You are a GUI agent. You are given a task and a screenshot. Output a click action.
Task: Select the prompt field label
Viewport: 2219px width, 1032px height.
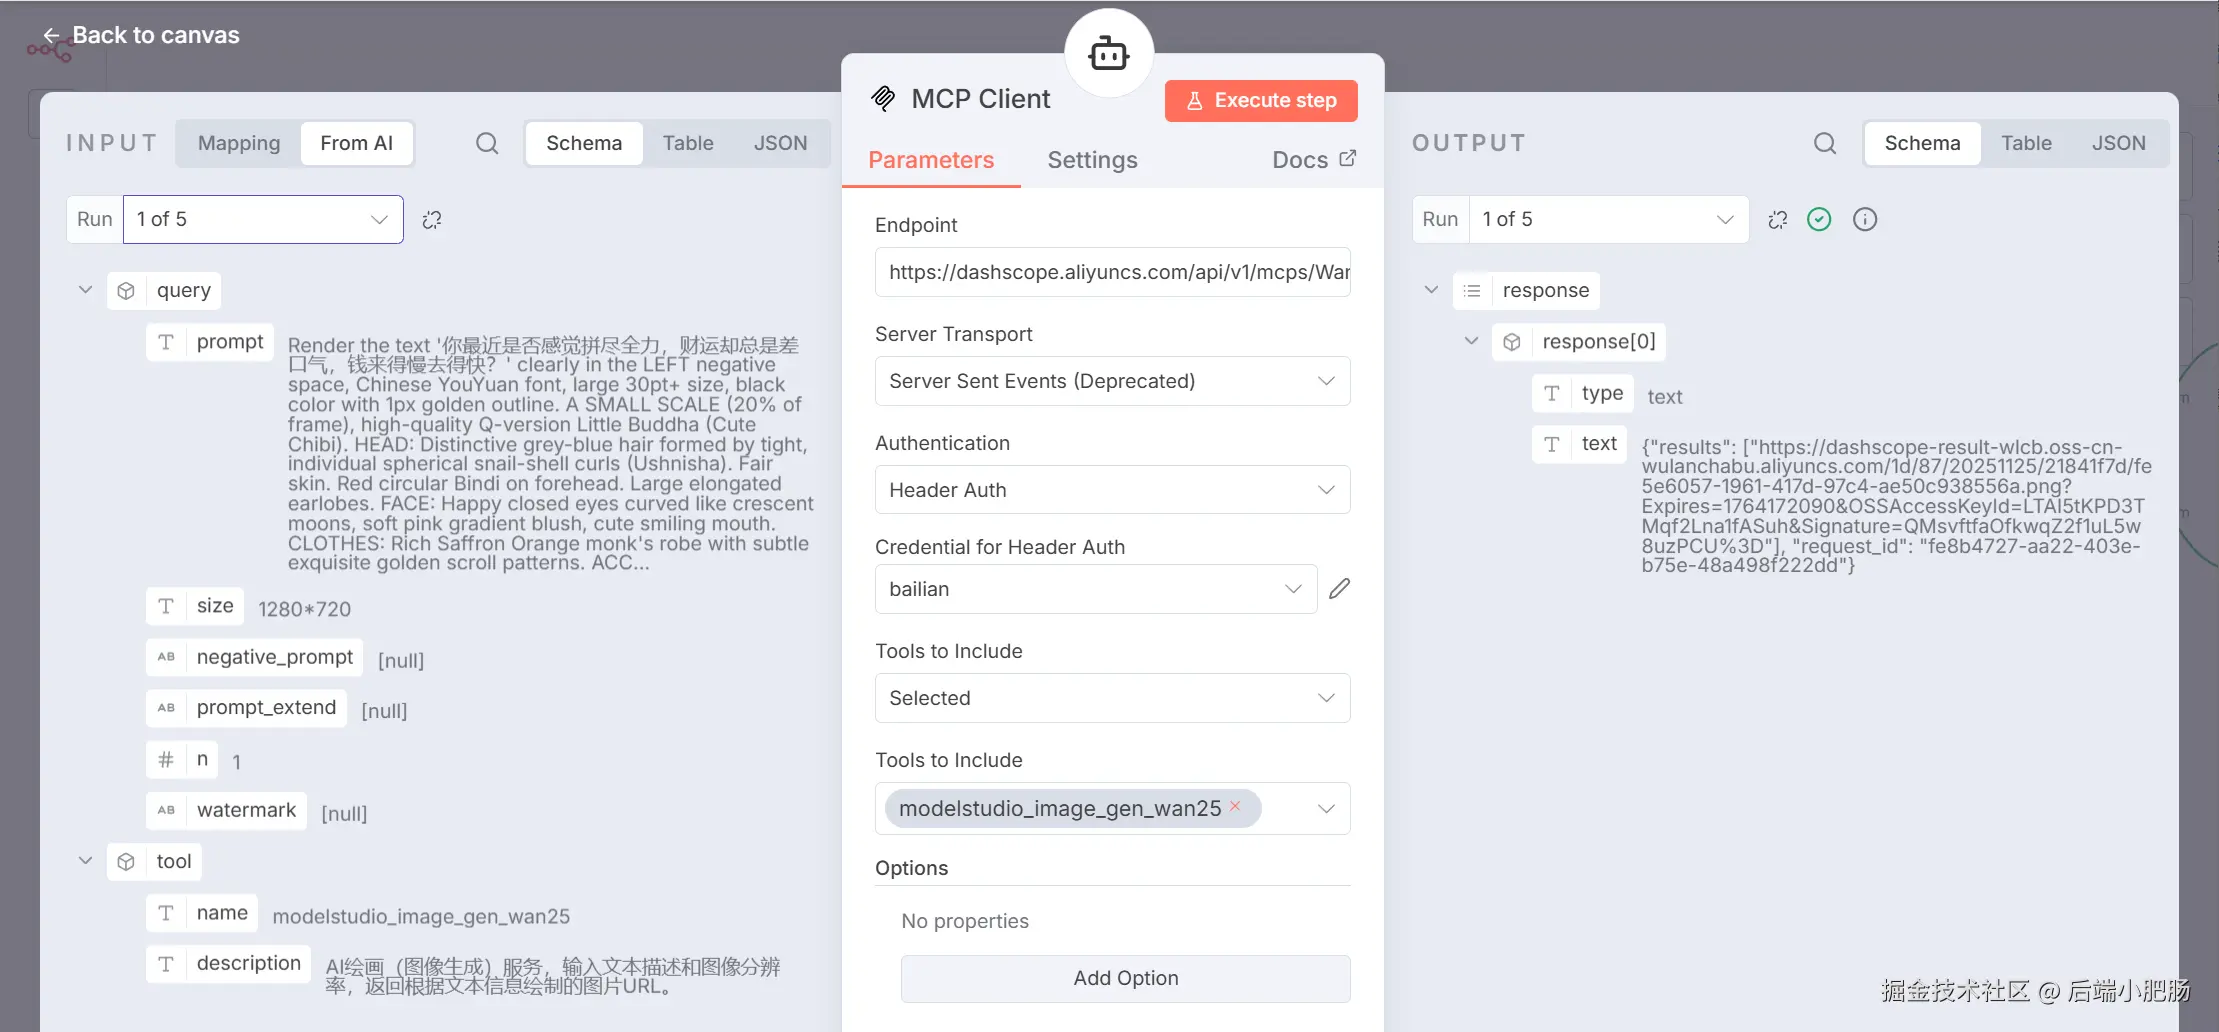230,342
